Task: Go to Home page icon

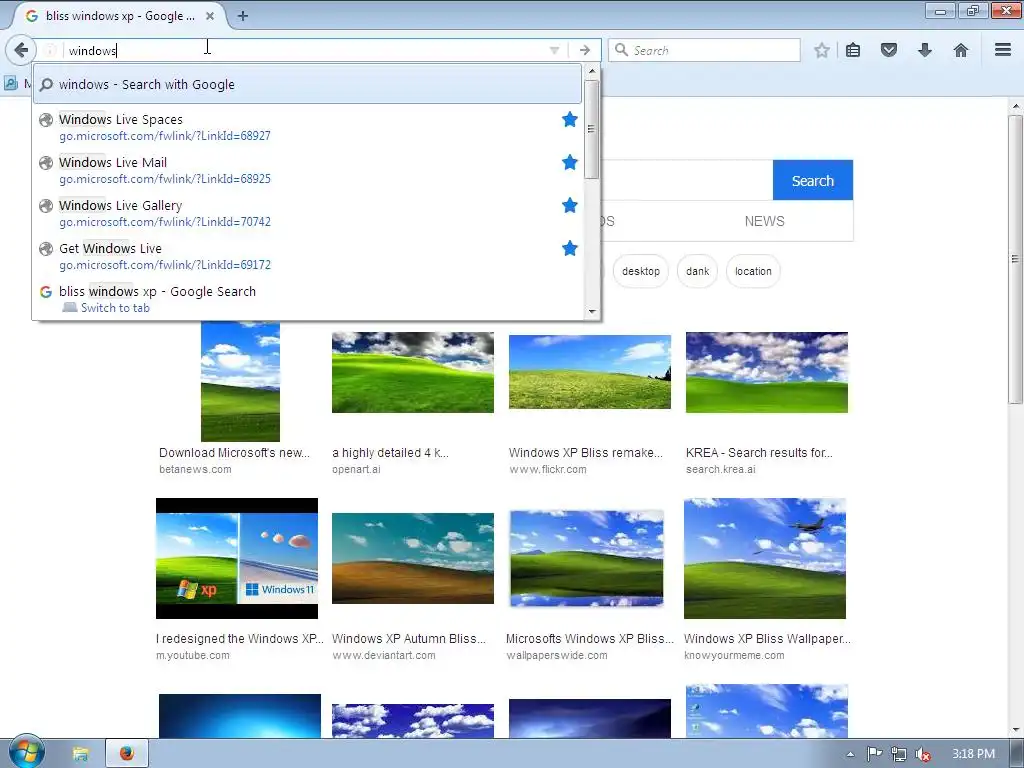Action: click(961, 50)
